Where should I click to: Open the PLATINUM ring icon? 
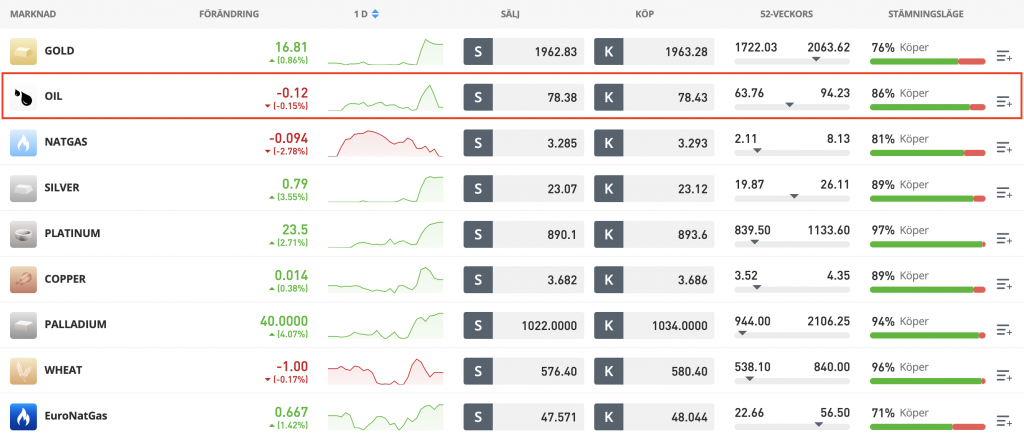click(x=23, y=234)
